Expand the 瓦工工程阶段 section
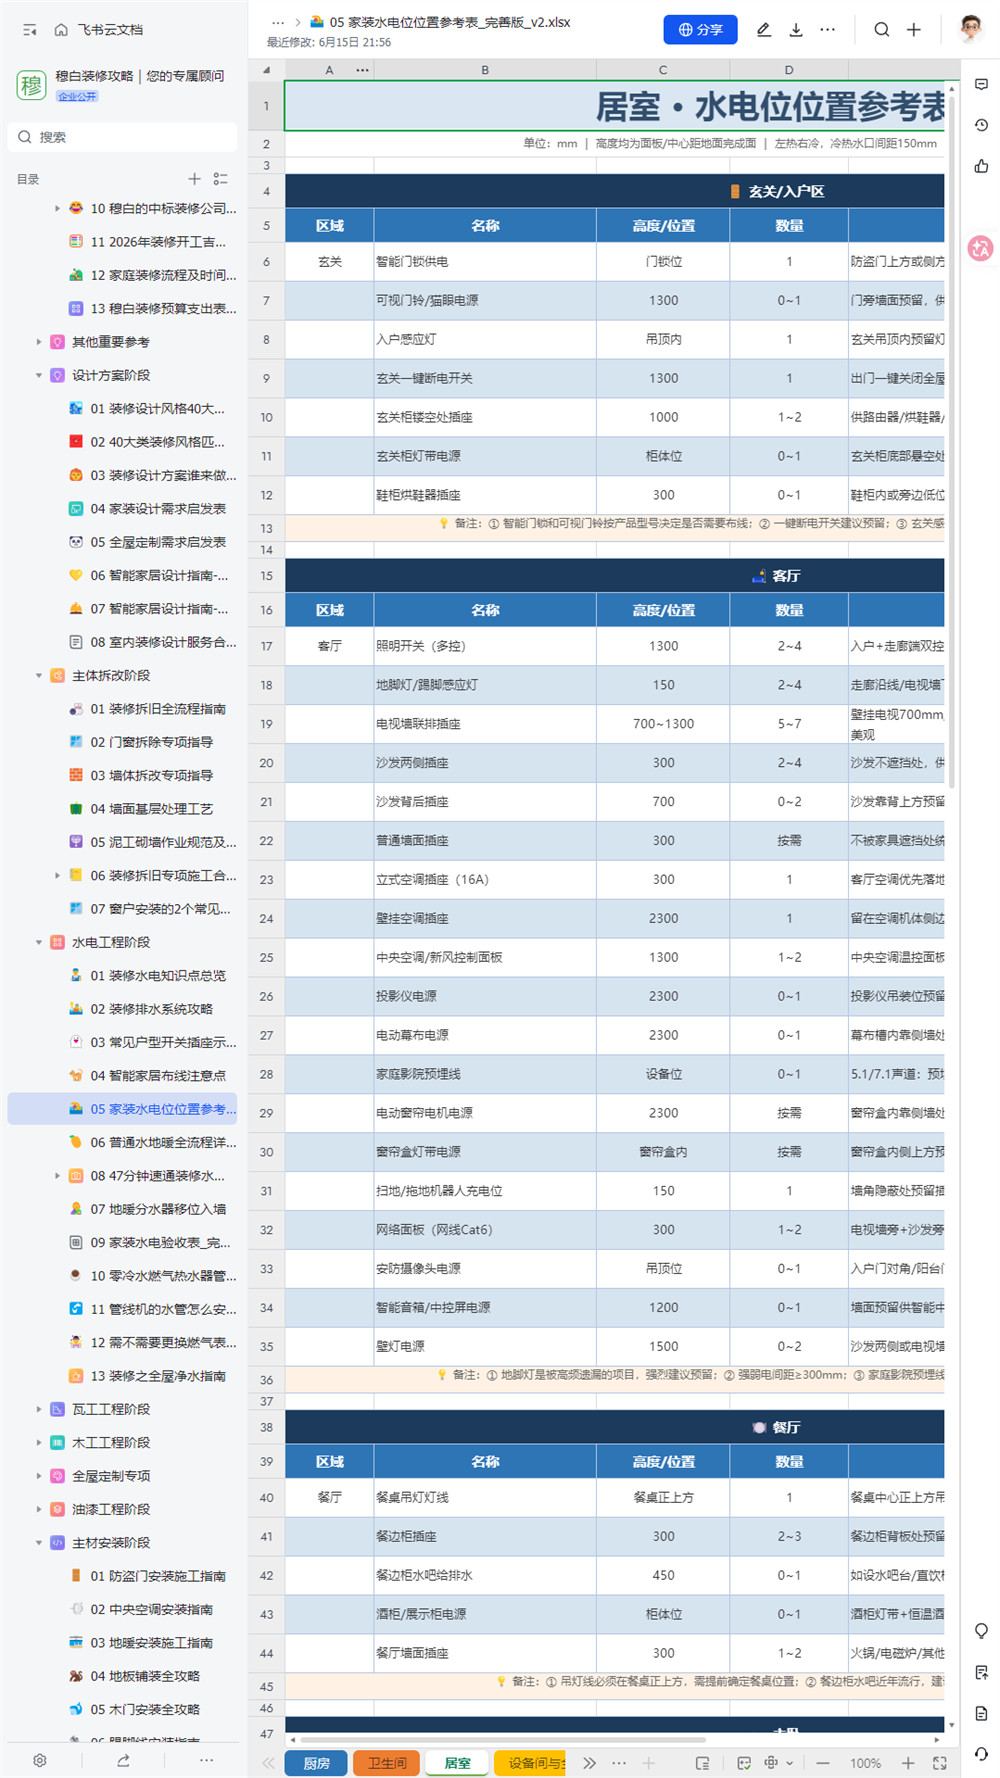 (x=39, y=1409)
